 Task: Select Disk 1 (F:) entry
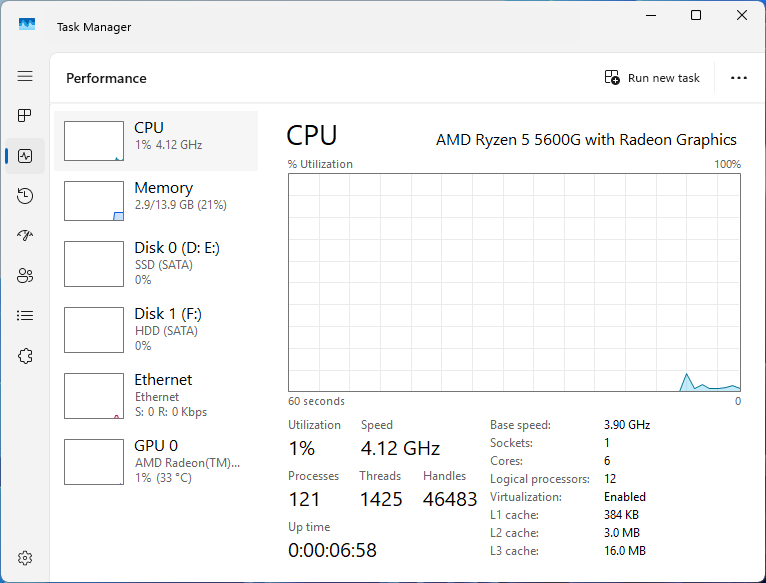click(x=156, y=330)
